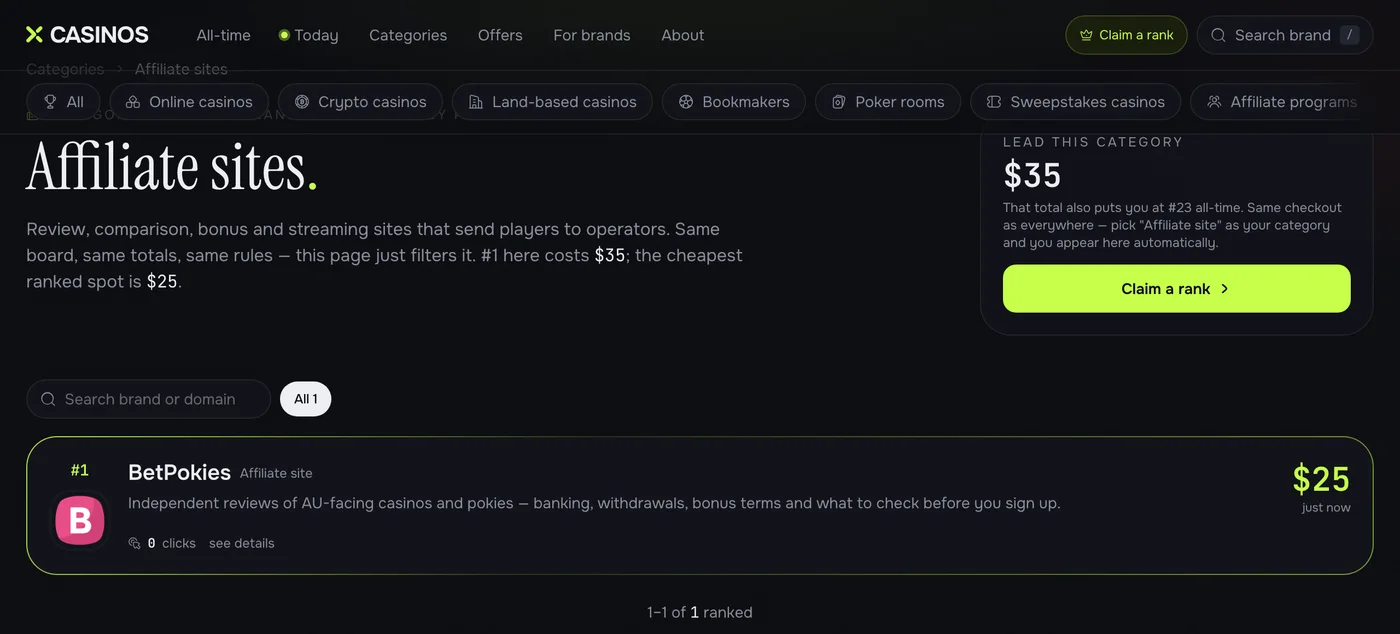Viewport: 1400px width, 634px height.
Task: Click the Sweepstakes casinos ticket icon
Action: pos(994,102)
